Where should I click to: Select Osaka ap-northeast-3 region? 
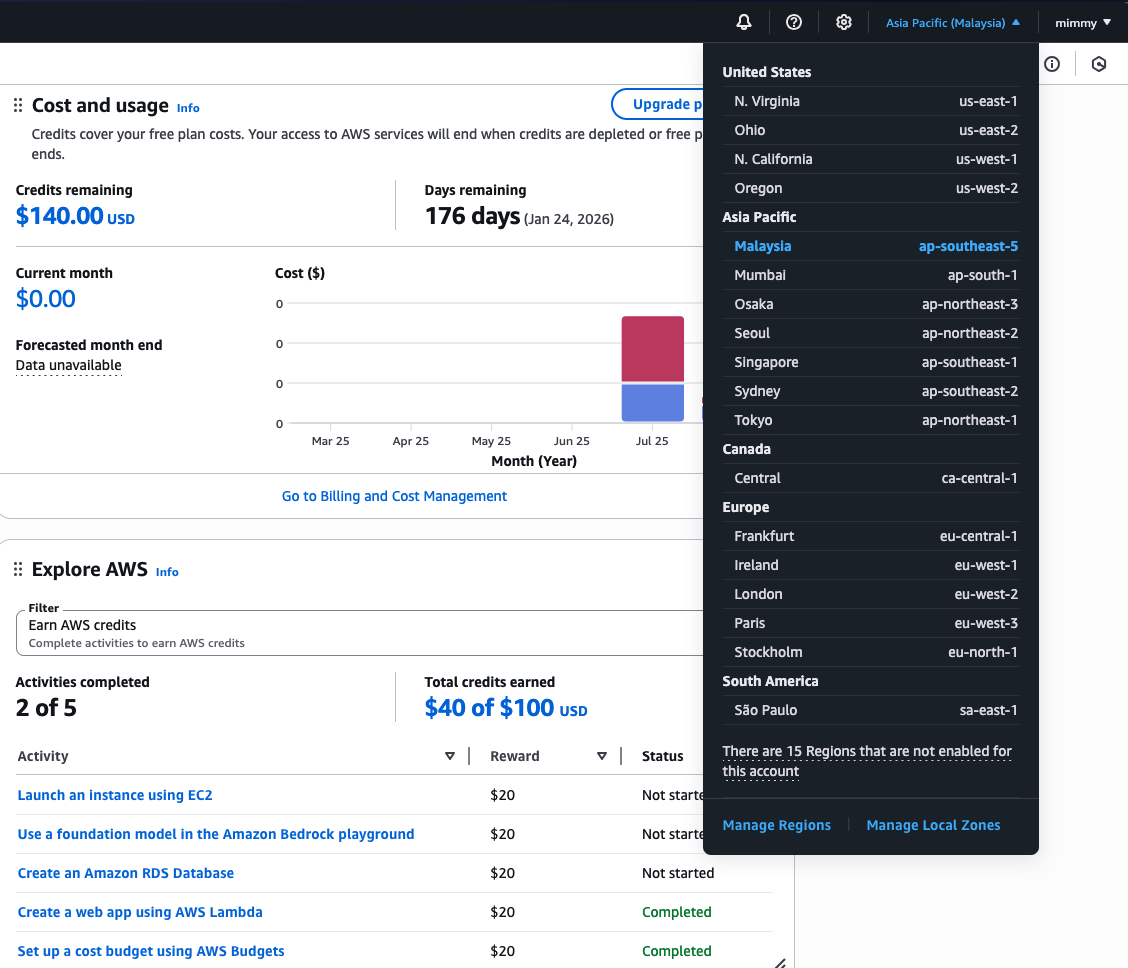coord(870,304)
